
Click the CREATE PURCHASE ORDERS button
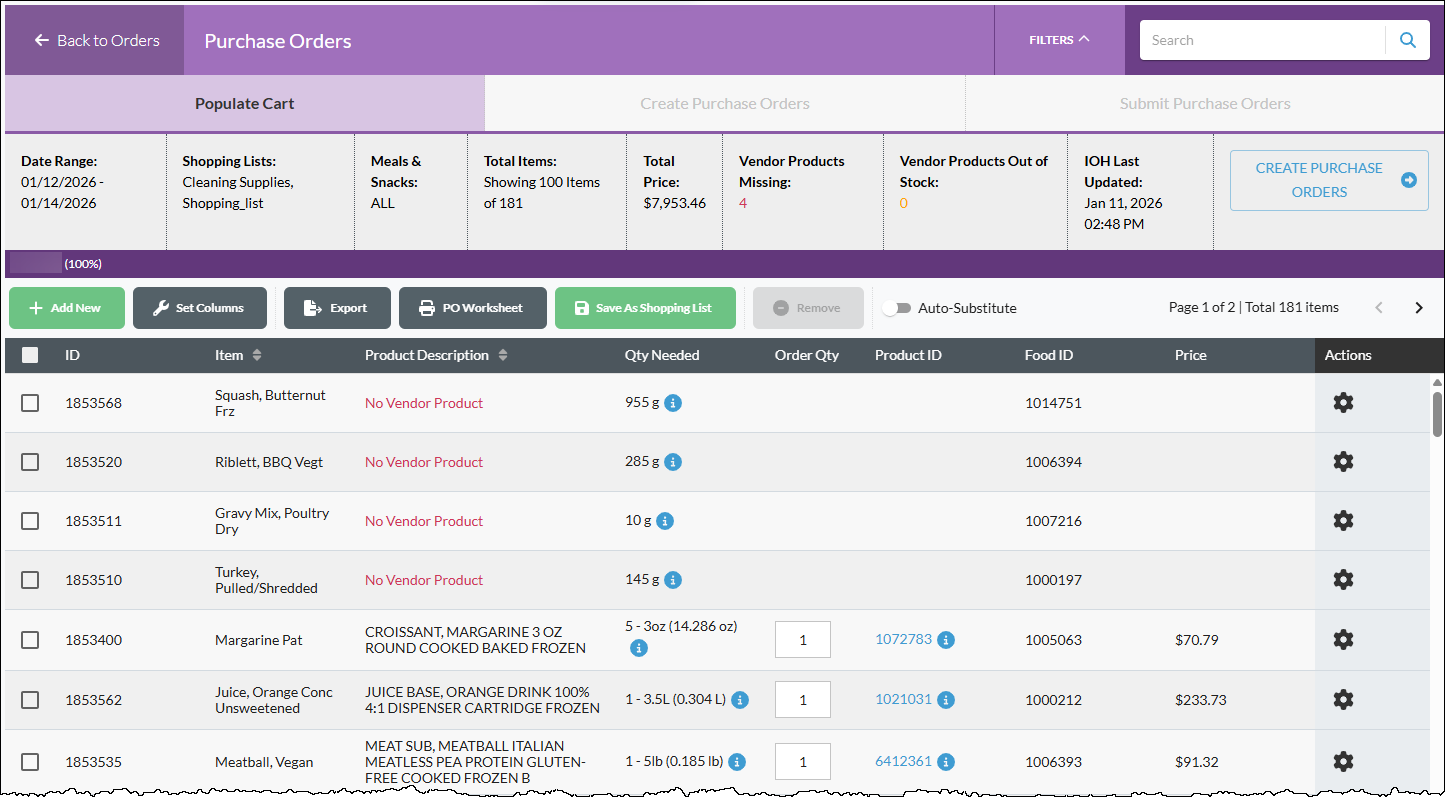click(x=1329, y=181)
